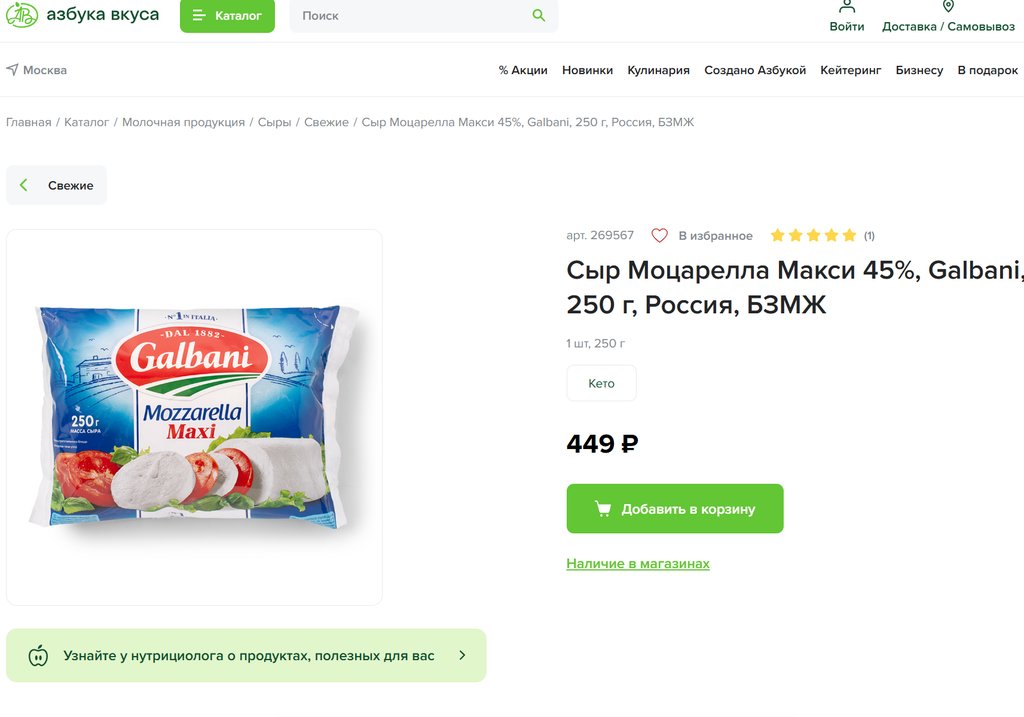Open the Кулинария menu item
1024x717 pixels.
pyautogui.click(x=658, y=70)
